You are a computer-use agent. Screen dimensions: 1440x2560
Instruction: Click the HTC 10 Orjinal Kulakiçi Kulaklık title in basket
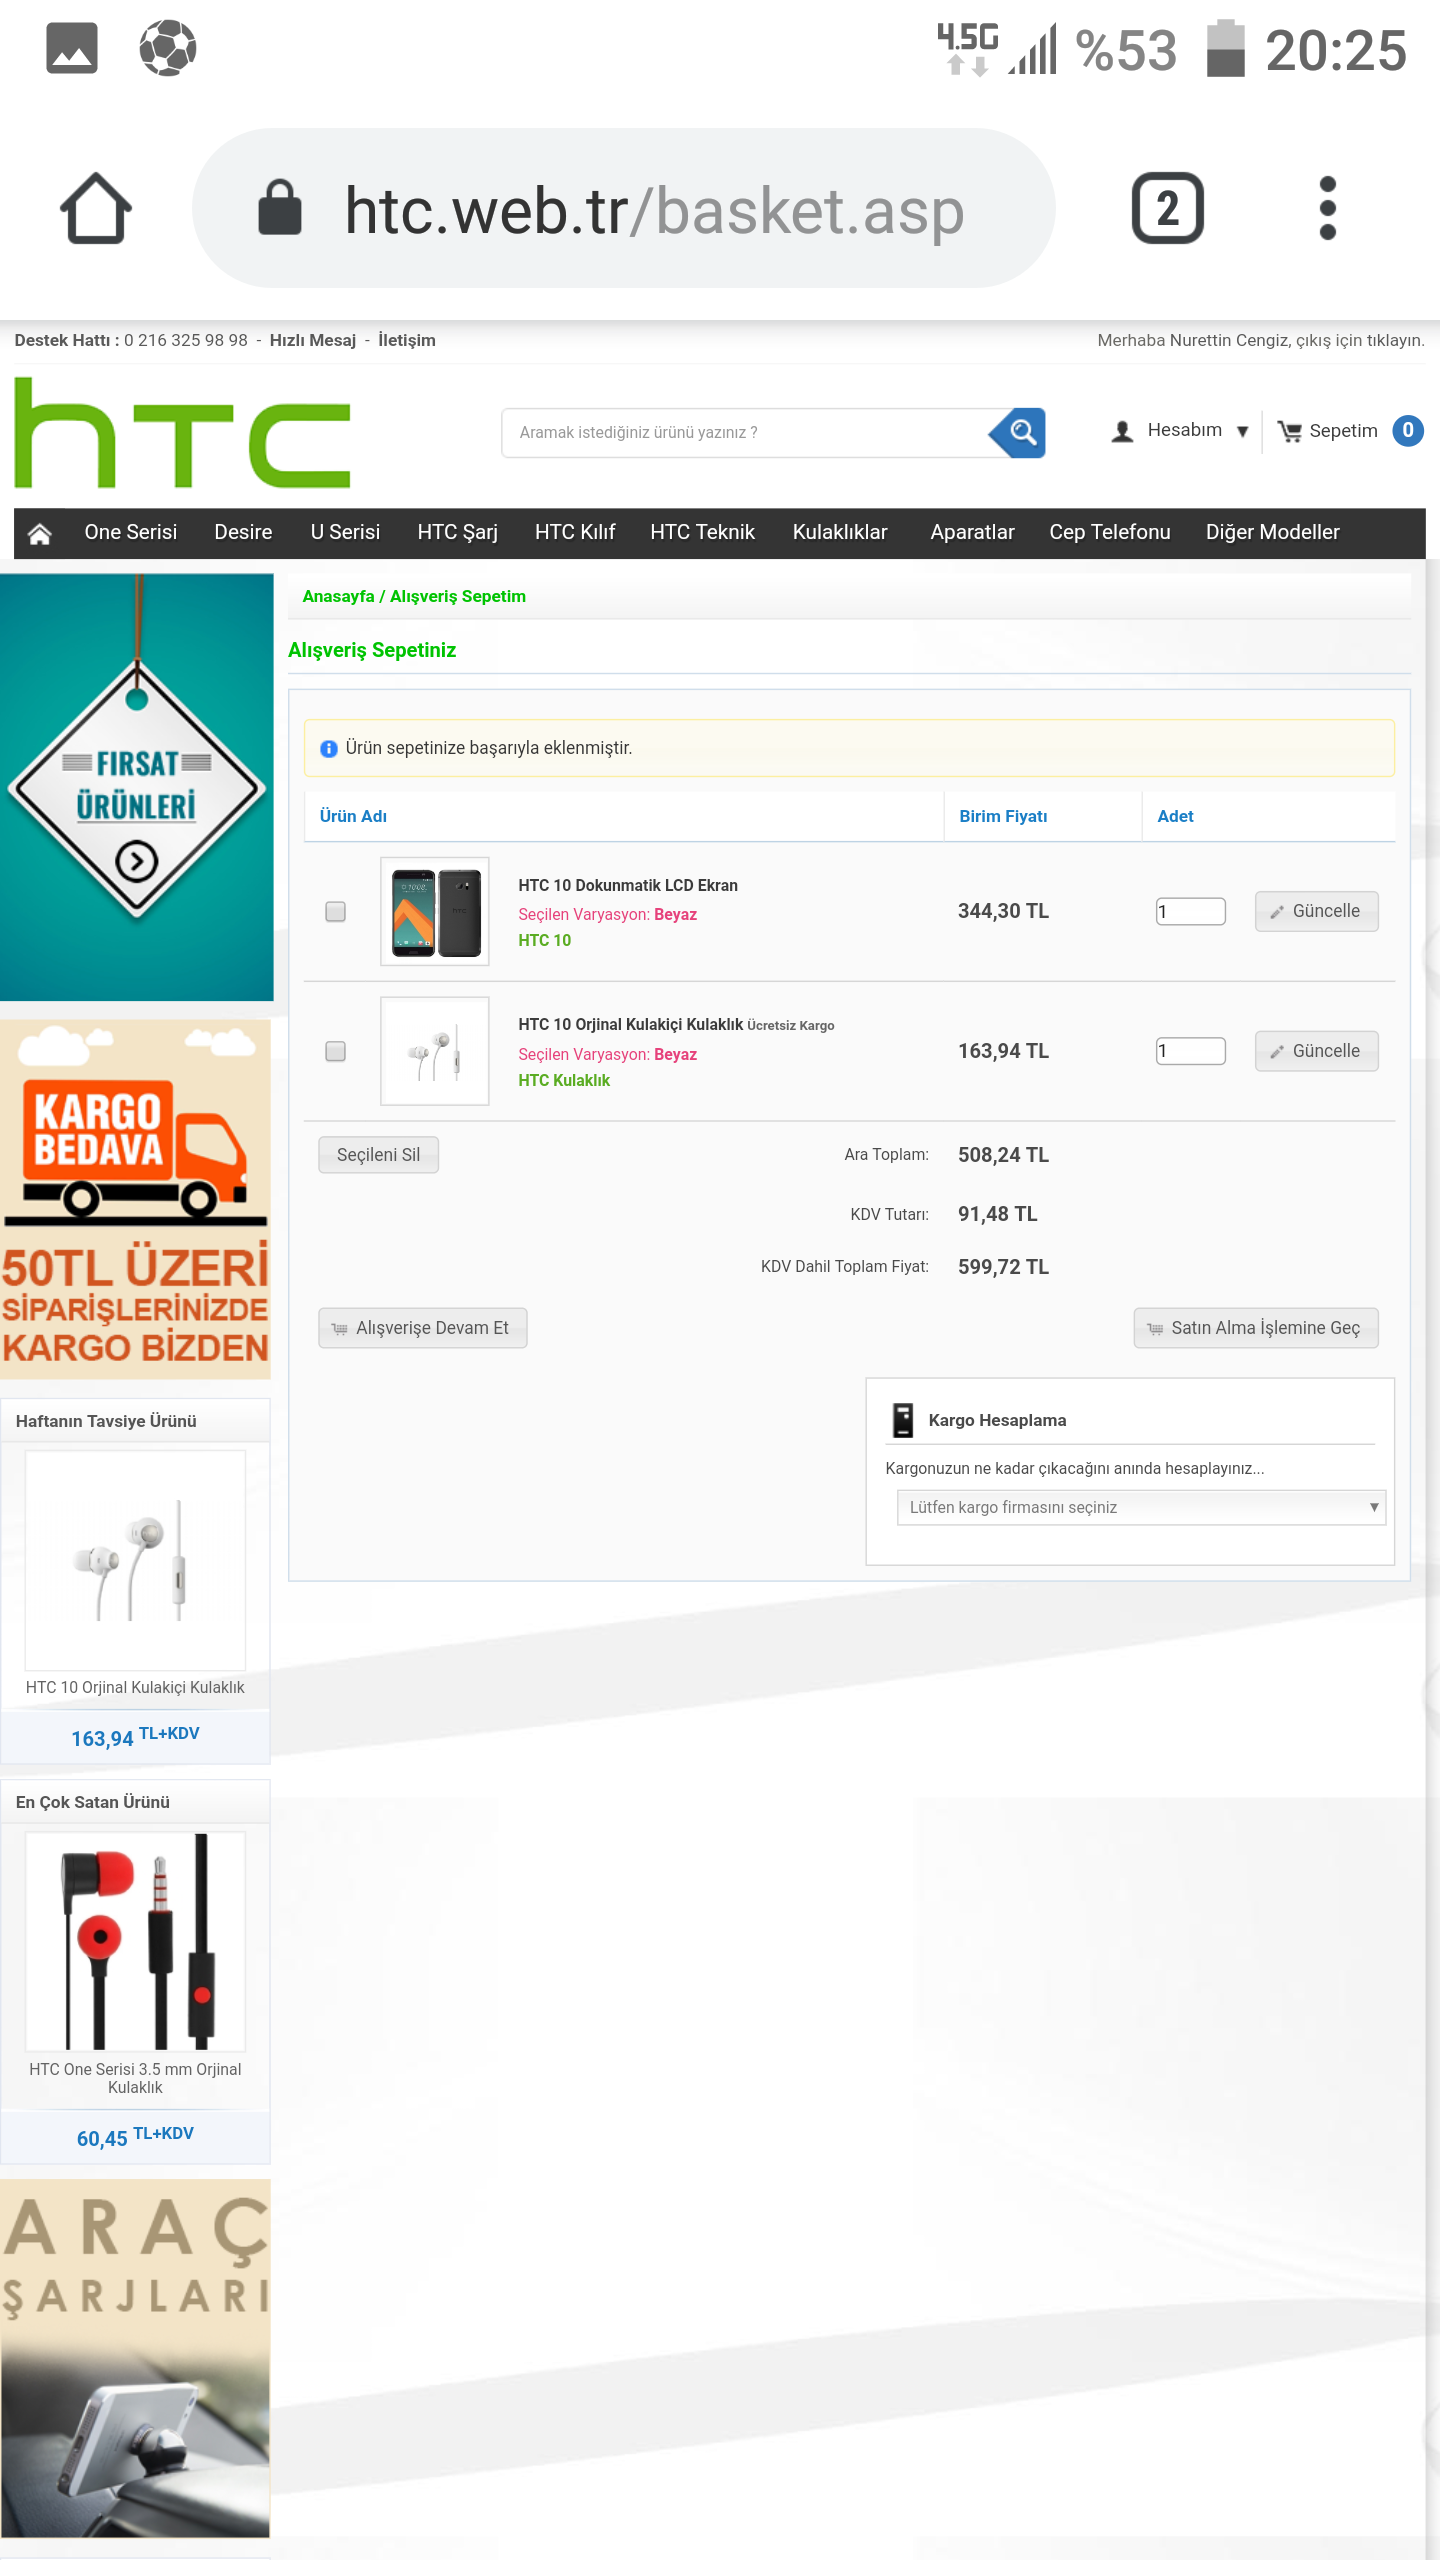tap(630, 1024)
